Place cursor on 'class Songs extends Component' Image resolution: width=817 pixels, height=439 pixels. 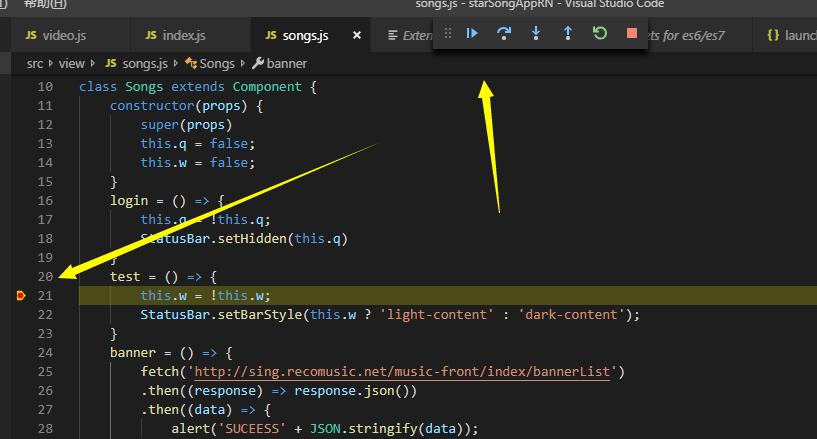click(190, 87)
